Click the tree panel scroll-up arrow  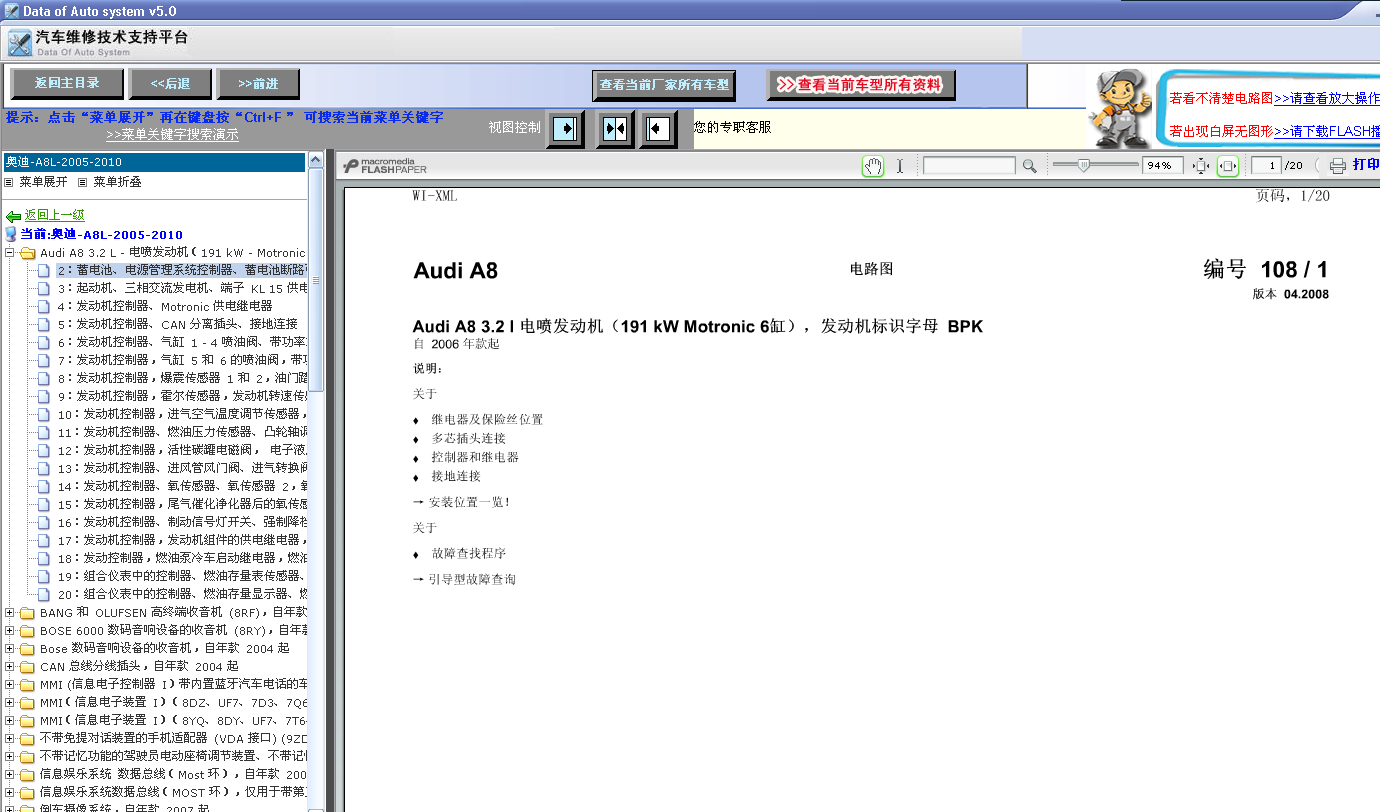click(x=316, y=160)
